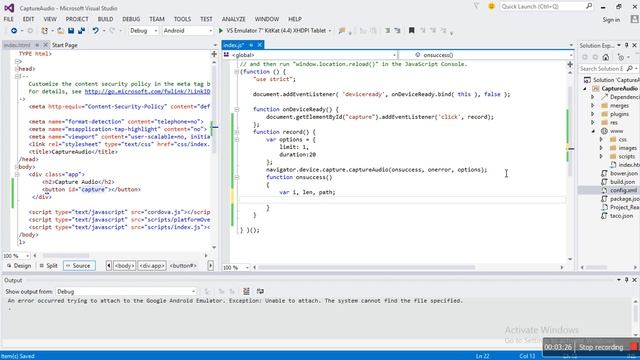Open the DEBUG menu

[131, 19]
